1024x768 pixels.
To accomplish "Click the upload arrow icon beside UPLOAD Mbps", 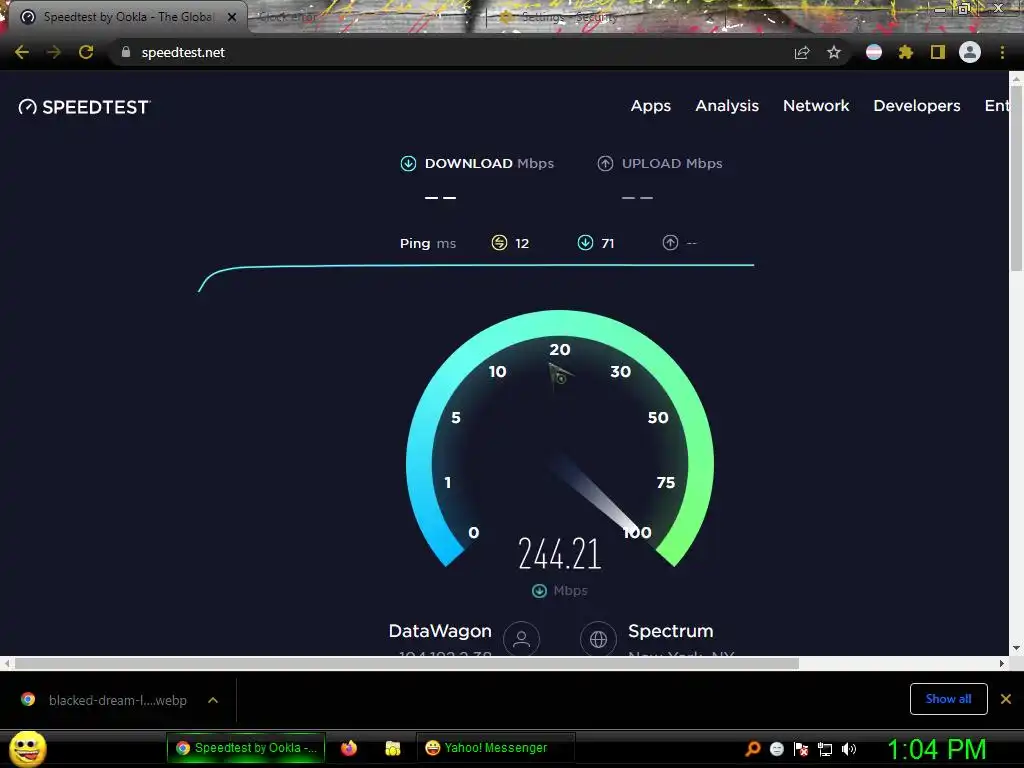I will click(605, 163).
